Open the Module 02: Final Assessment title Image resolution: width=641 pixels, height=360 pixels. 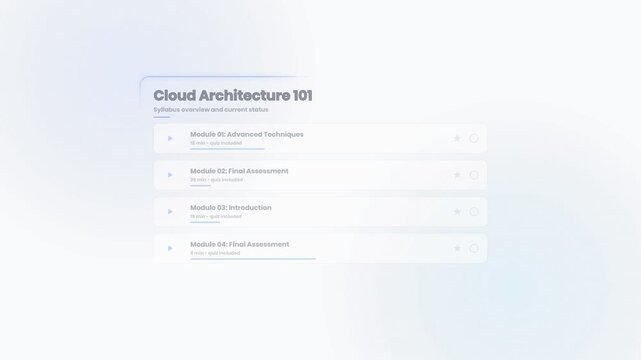pos(239,171)
